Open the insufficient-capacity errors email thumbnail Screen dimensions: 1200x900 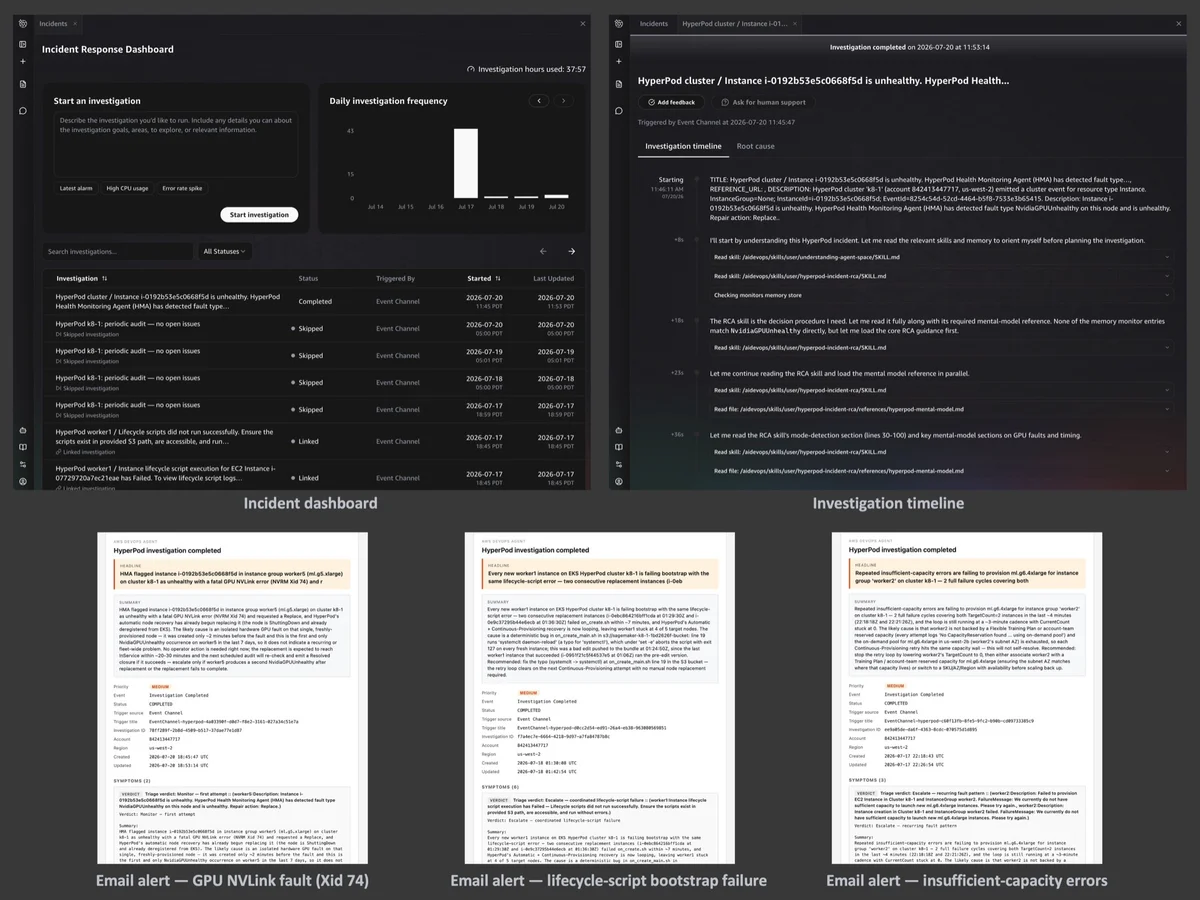967,698
